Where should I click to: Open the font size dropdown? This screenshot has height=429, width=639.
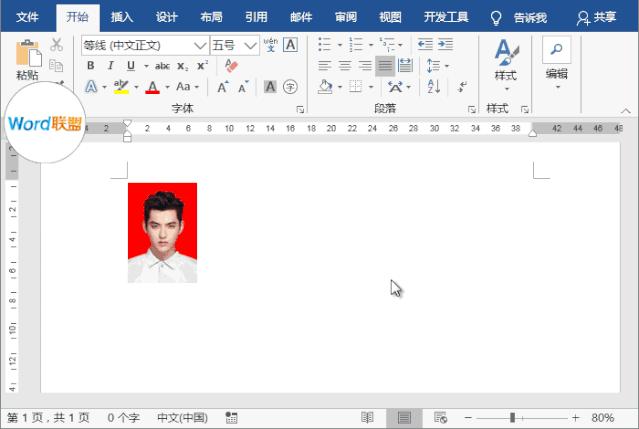pyautogui.click(x=250, y=45)
